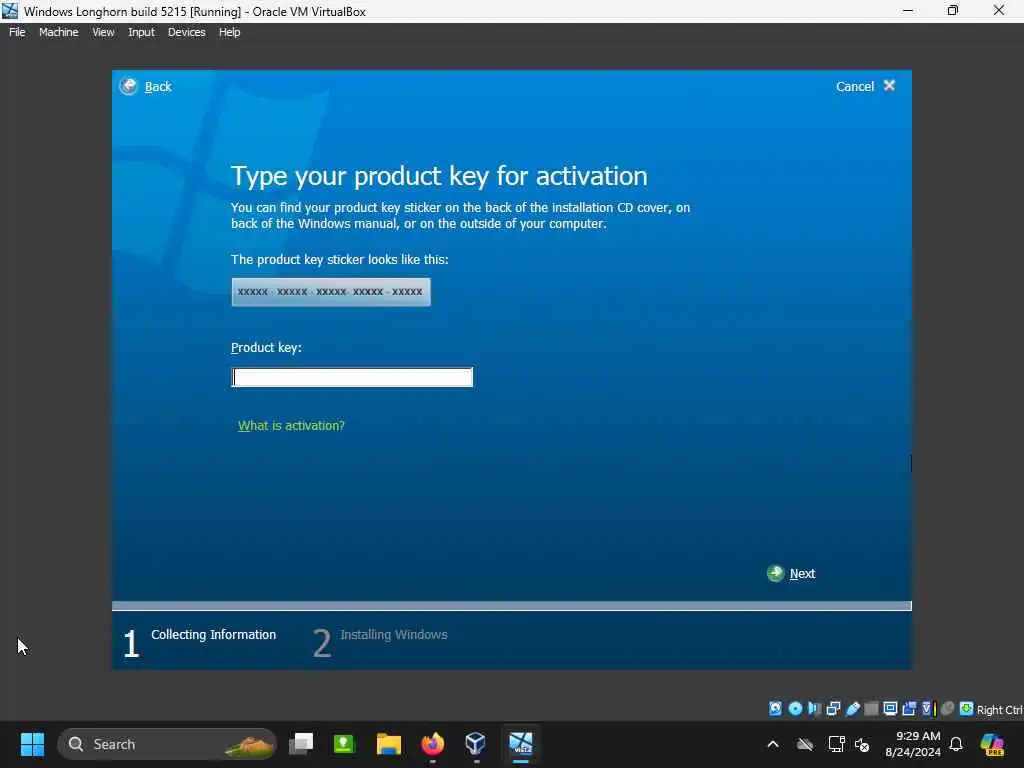The image size is (1024, 768).
Task: Click the mouse integration indicator icon
Action: pyautogui.click(x=947, y=709)
